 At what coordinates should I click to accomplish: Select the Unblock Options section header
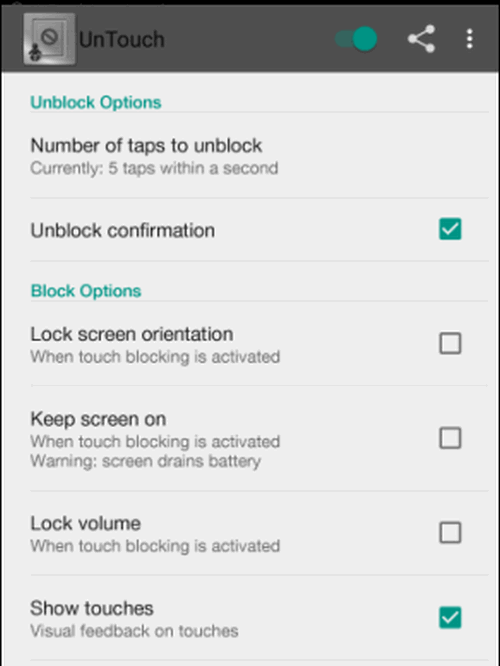click(96, 102)
